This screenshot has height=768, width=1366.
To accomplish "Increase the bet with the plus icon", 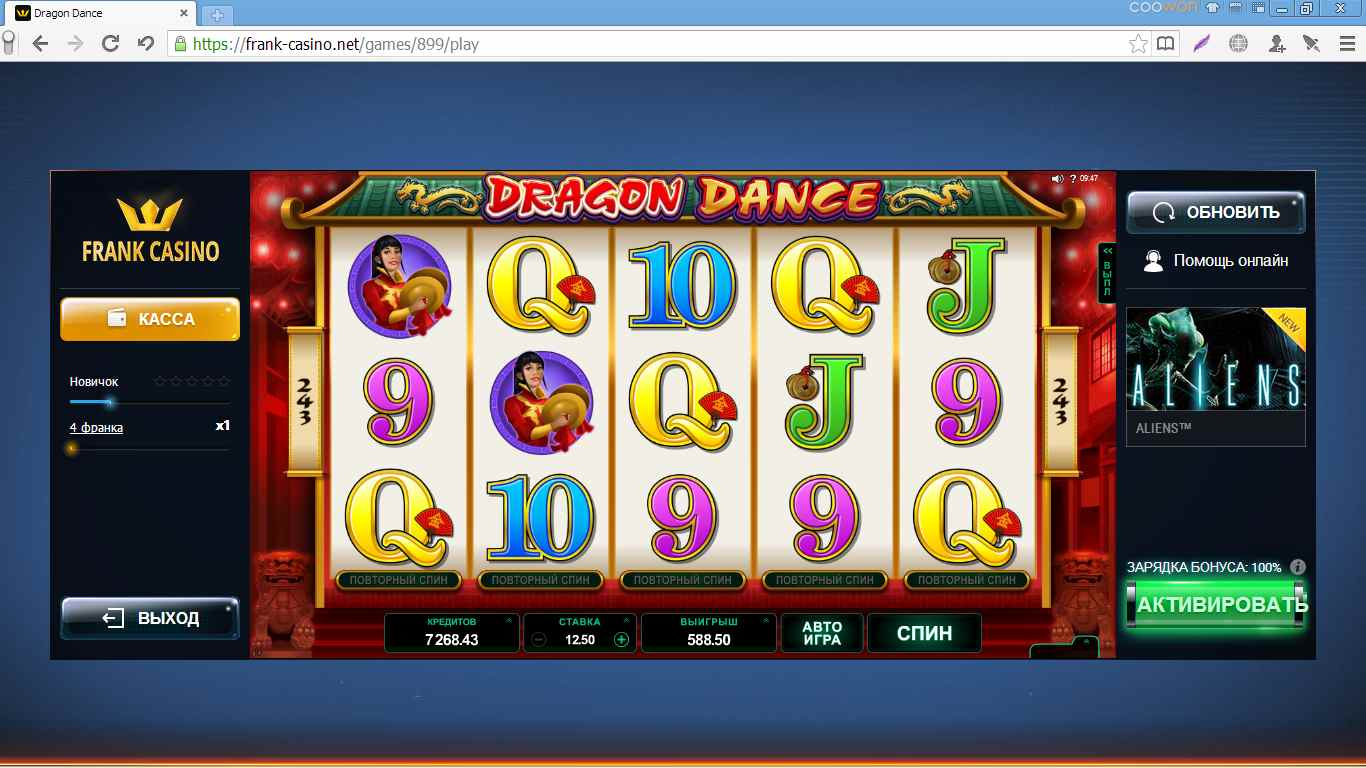I will pos(621,640).
